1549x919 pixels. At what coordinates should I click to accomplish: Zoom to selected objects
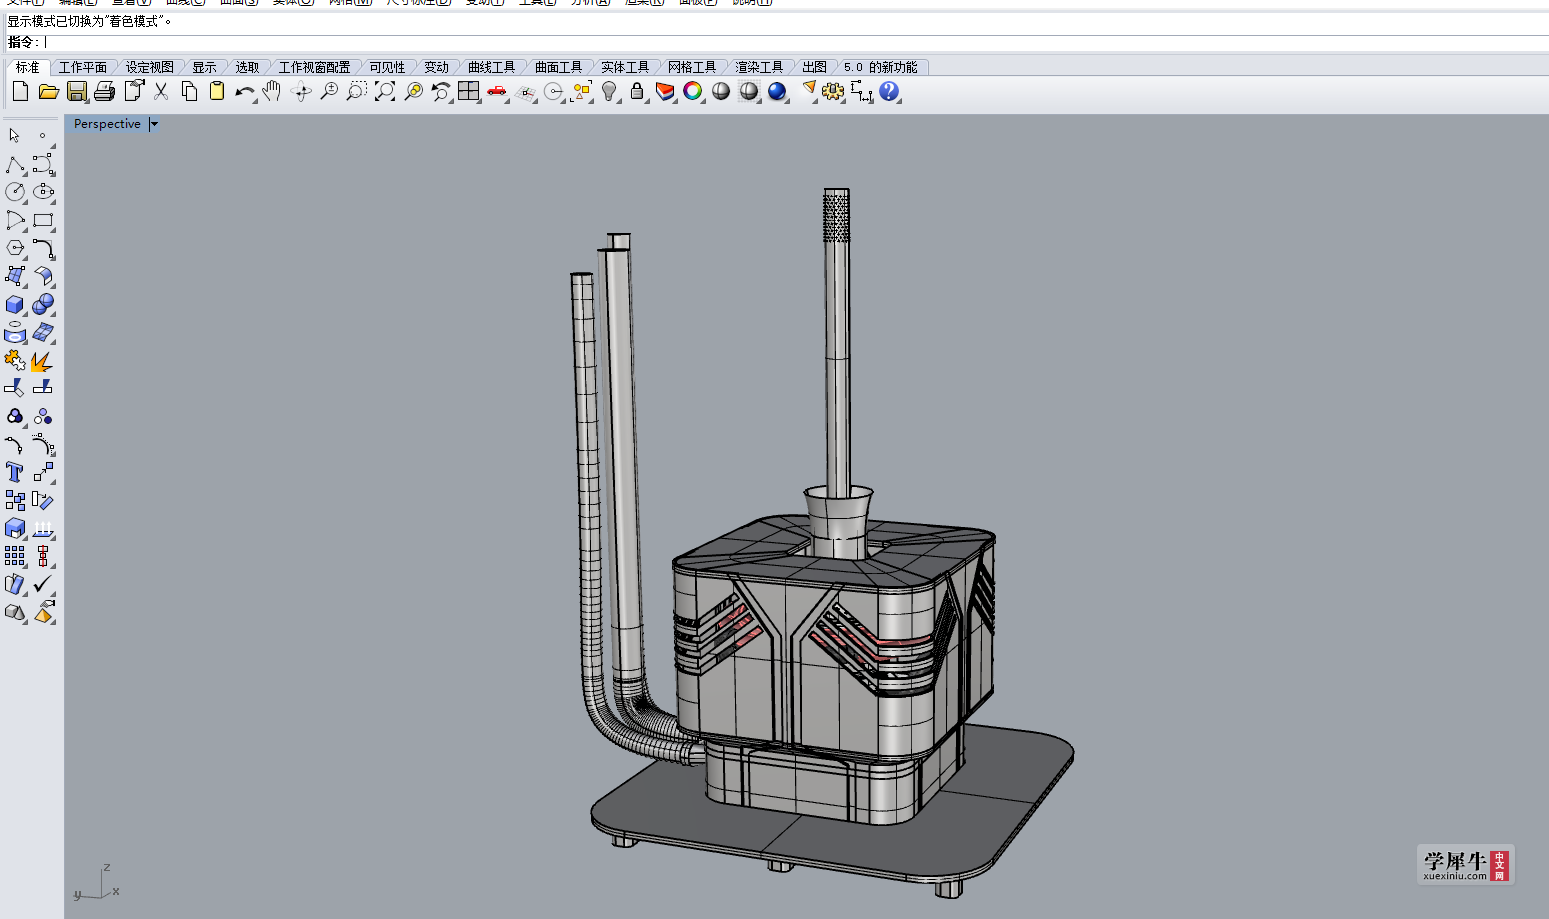click(413, 92)
